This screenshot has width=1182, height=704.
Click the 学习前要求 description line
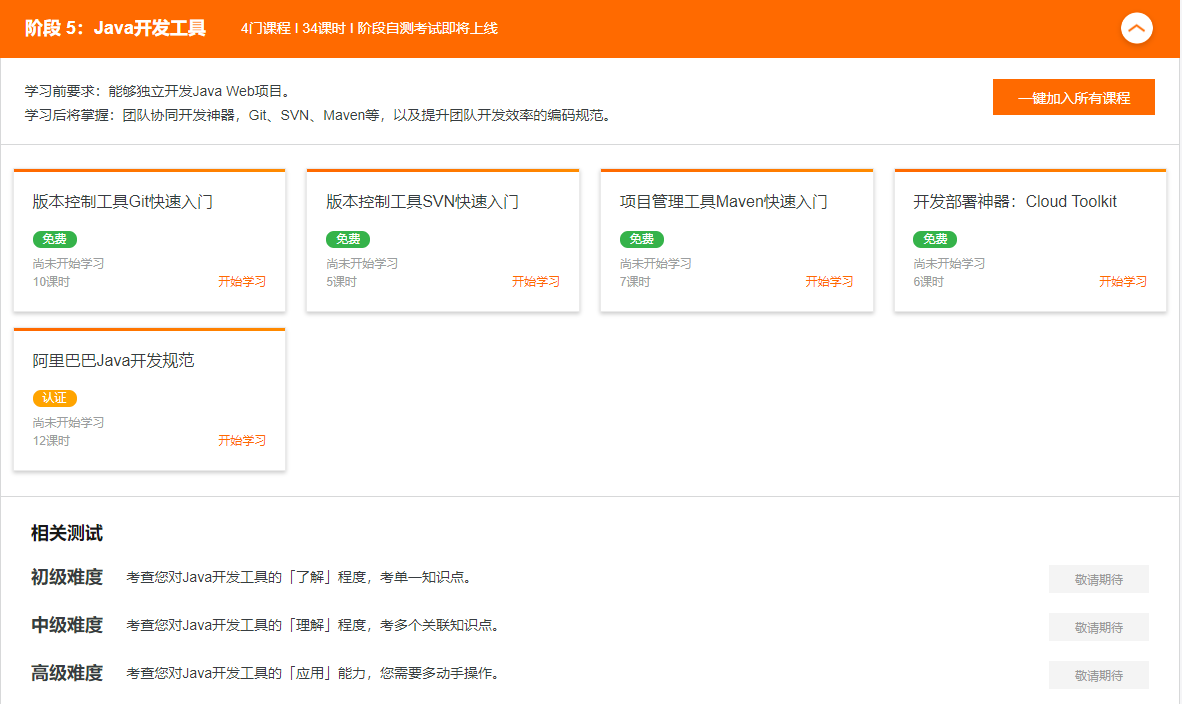[x=158, y=91]
